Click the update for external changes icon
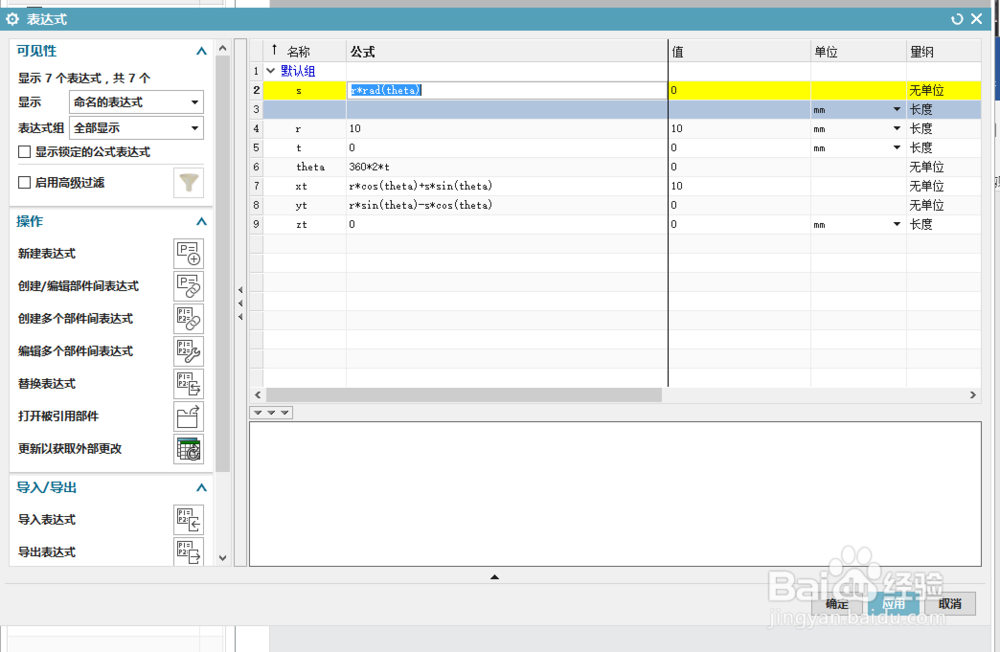 (188, 448)
